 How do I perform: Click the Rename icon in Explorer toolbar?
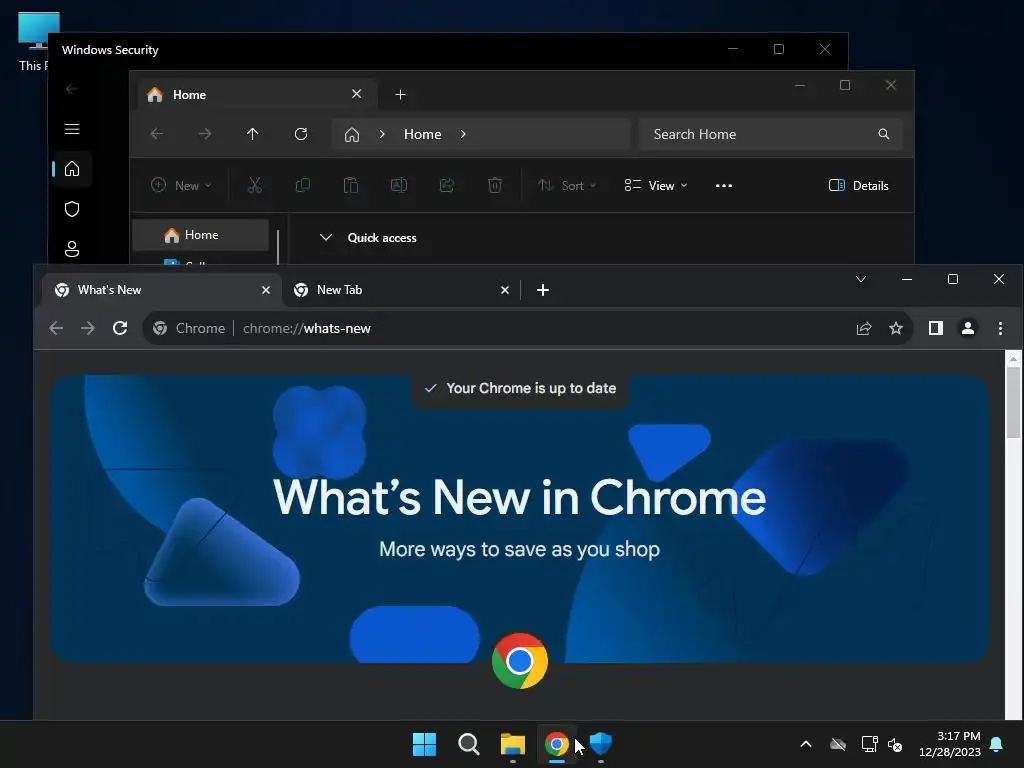[399, 185]
